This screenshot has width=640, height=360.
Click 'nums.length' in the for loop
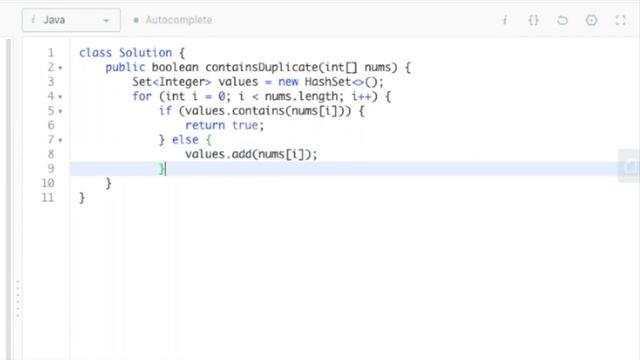301,96
